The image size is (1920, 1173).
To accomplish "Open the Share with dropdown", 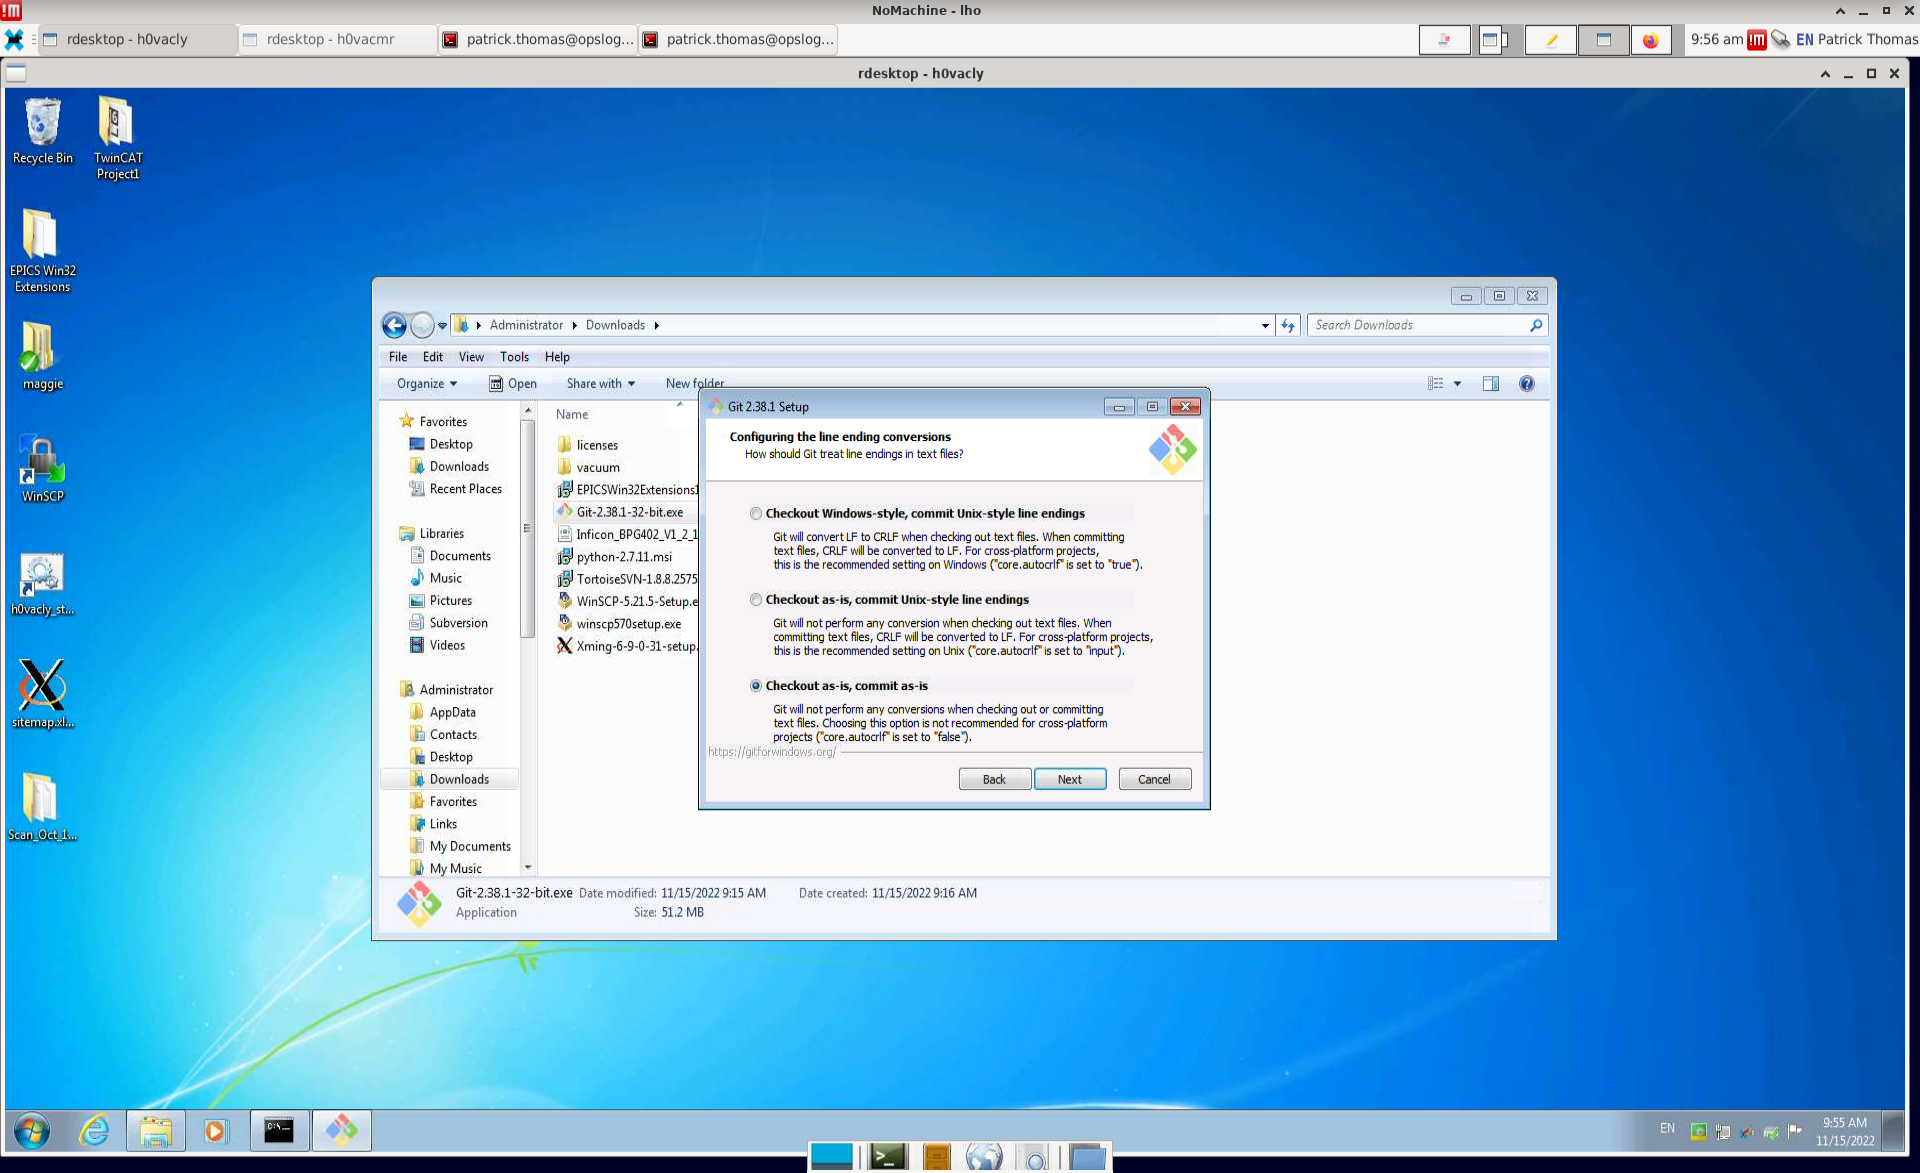I will 600,383.
